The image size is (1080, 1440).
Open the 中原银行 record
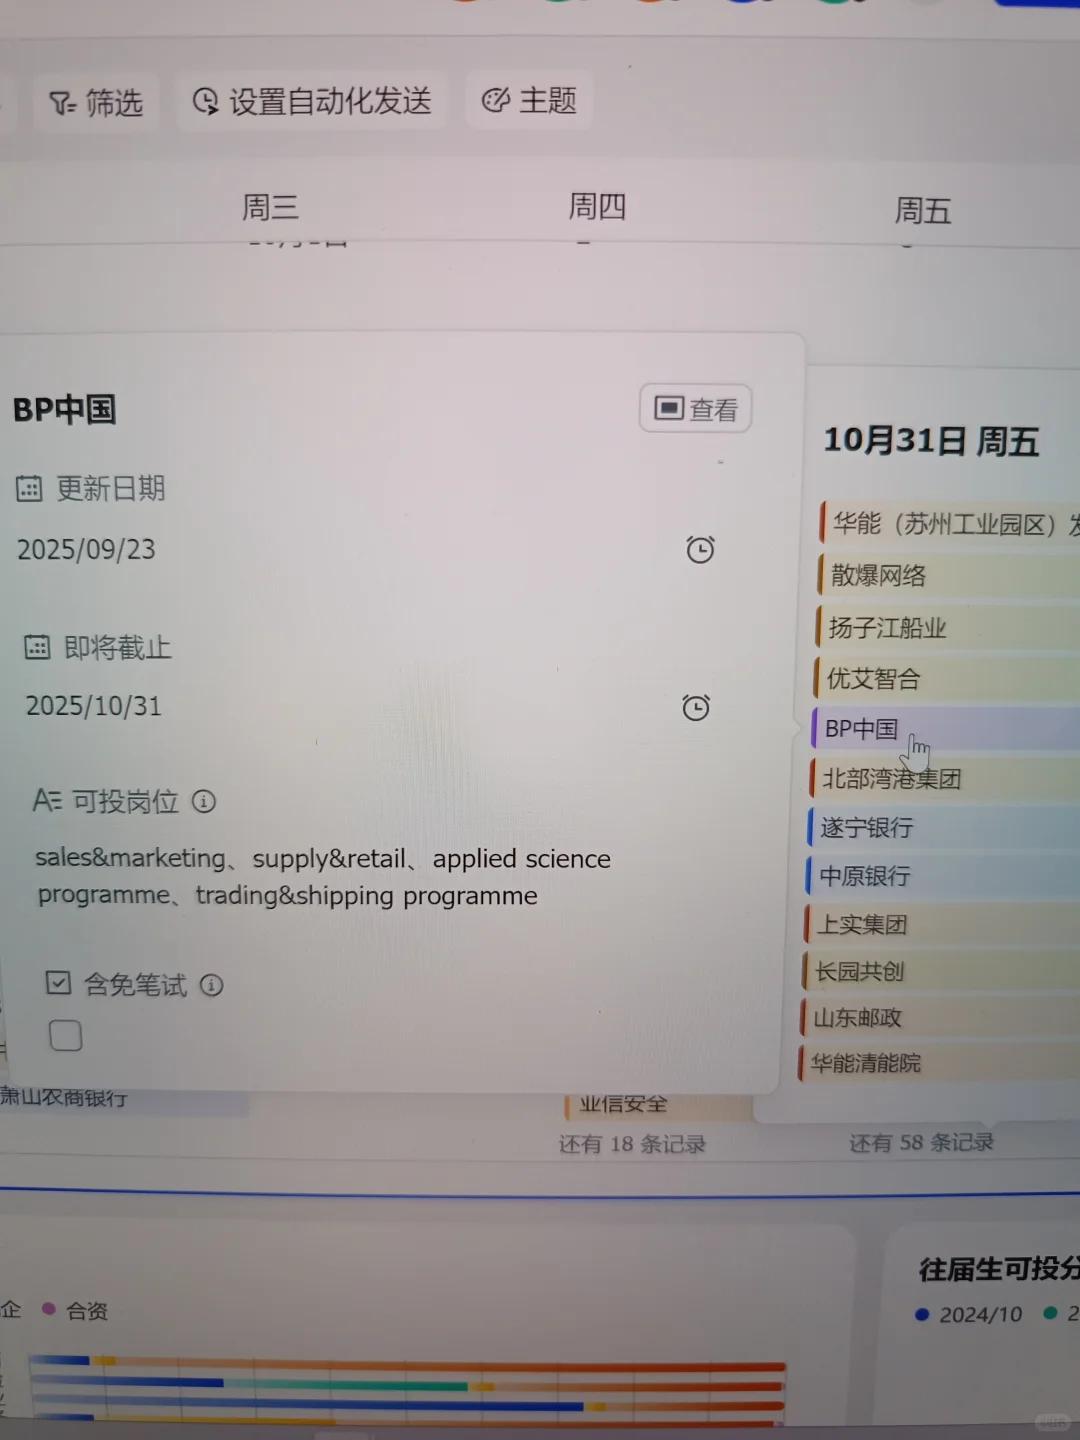pyautogui.click(x=941, y=876)
